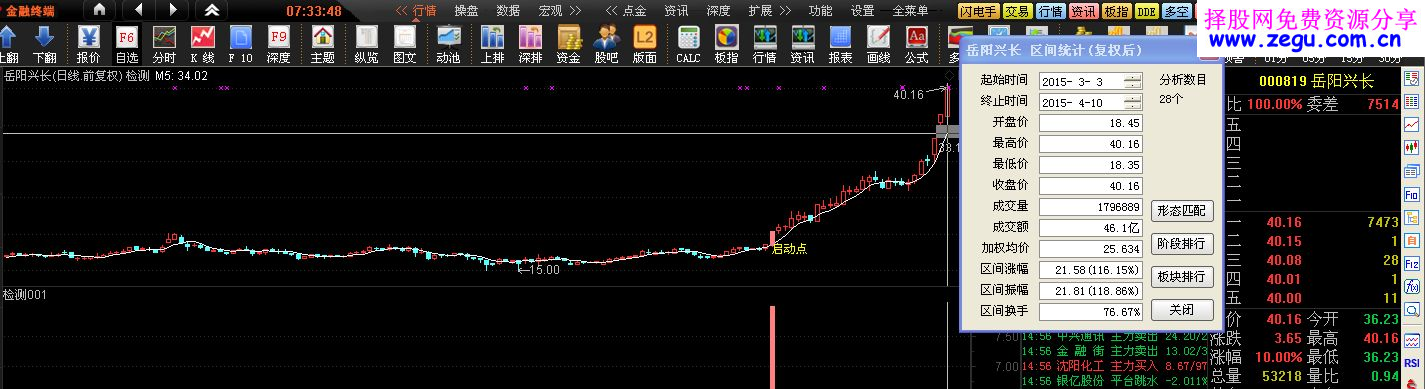The height and width of the screenshot is (389, 1425).
Task: Go to the home screen via house icon
Action: 98,10
